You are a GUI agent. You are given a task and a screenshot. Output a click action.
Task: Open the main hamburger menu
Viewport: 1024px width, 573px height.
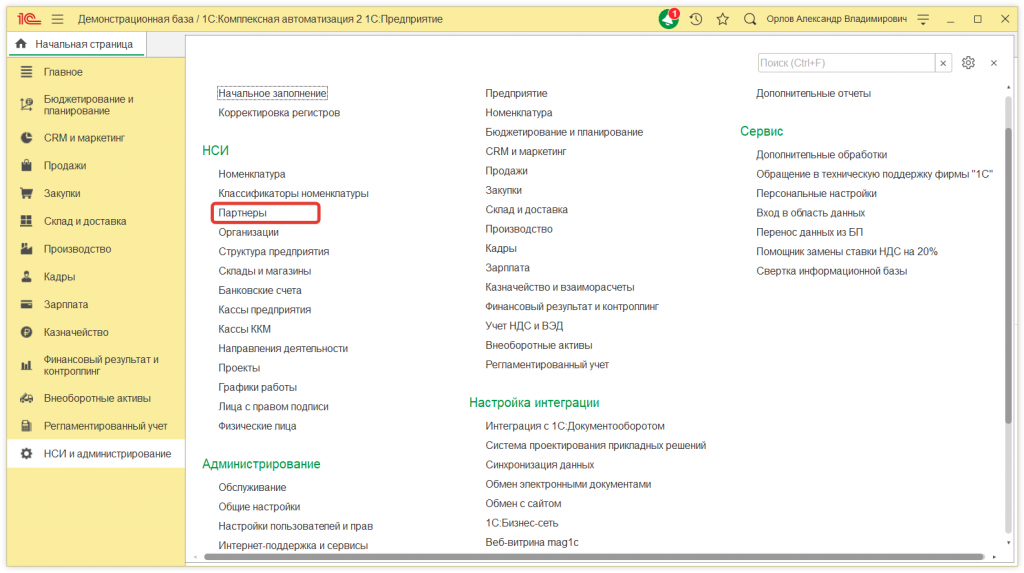pos(57,19)
